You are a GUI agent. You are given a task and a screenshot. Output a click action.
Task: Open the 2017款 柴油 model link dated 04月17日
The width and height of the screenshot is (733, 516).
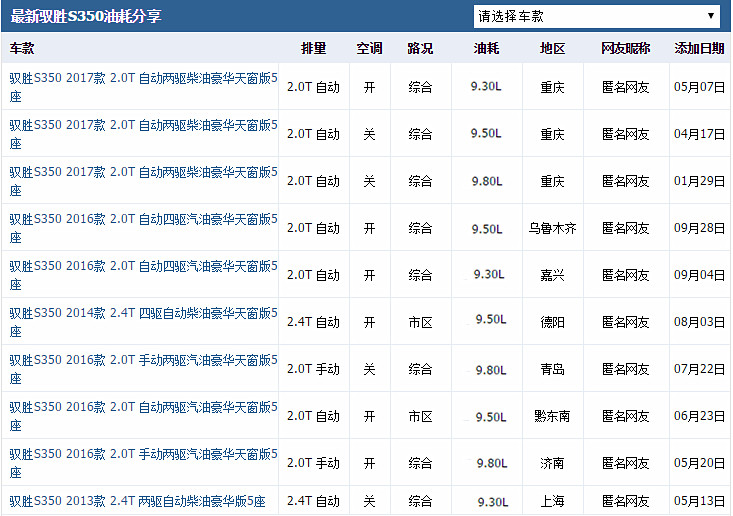click(x=144, y=134)
